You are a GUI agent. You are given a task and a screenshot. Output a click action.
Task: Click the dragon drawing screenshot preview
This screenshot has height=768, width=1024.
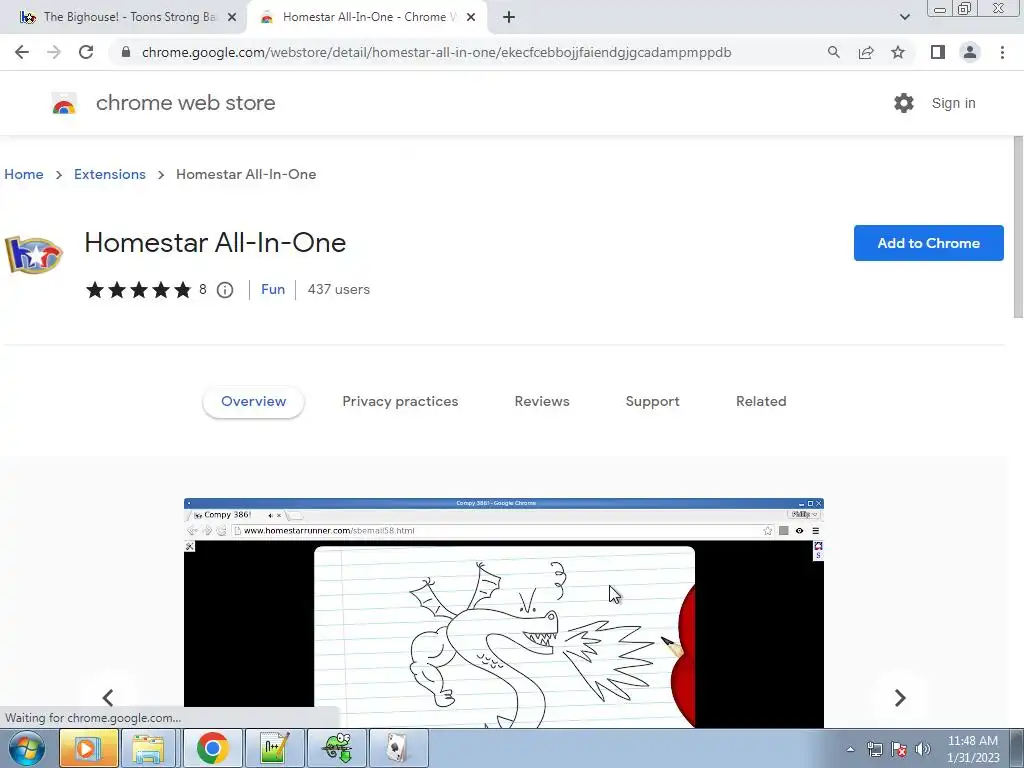504,613
